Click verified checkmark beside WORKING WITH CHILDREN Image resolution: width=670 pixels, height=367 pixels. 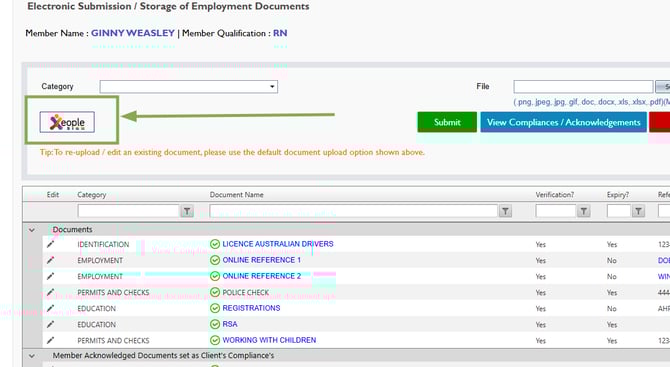coord(215,340)
